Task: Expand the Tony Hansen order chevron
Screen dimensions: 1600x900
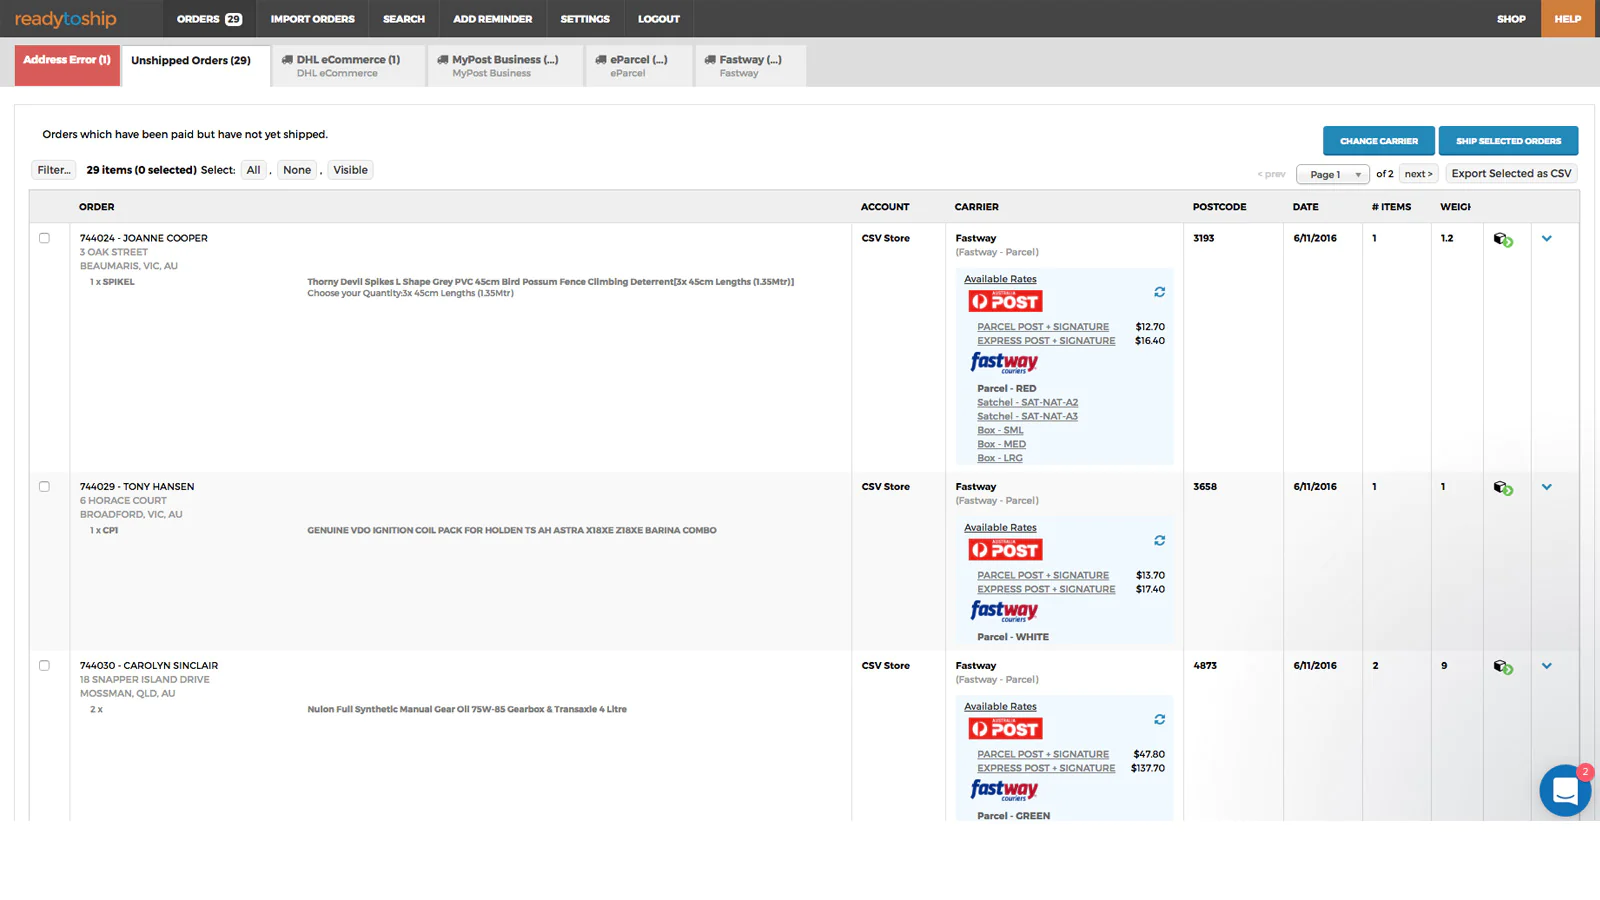Action: [x=1546, y=487]
